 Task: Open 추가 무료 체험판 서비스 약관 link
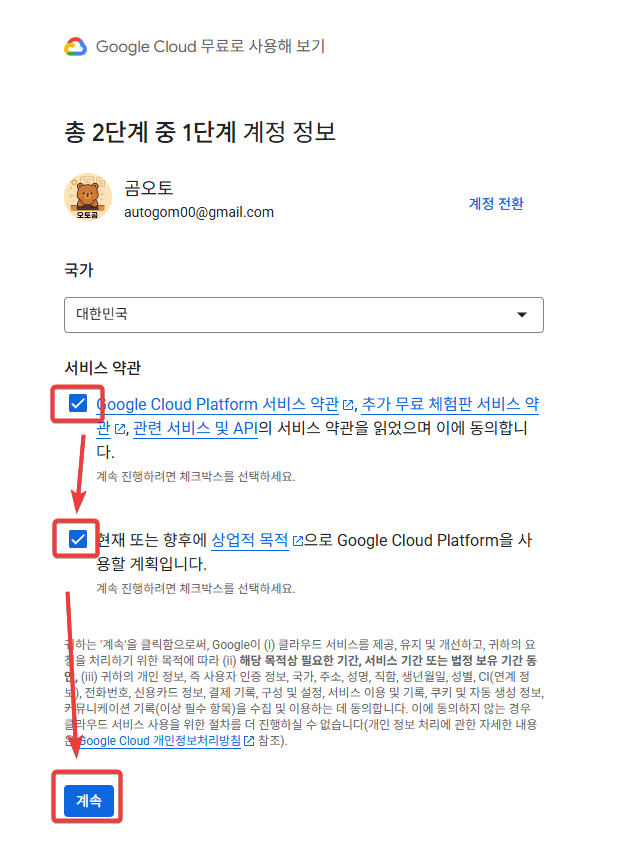[450, 405]
